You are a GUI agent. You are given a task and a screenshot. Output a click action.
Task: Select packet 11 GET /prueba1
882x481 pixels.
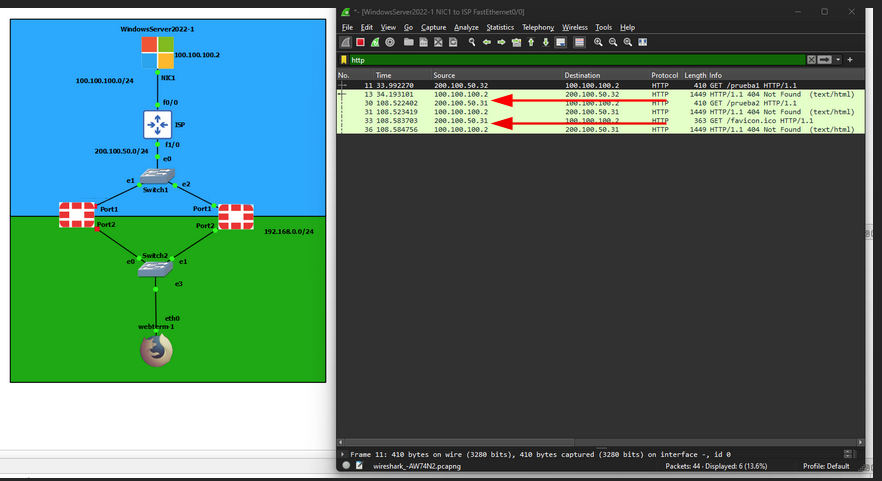point(600,86)
